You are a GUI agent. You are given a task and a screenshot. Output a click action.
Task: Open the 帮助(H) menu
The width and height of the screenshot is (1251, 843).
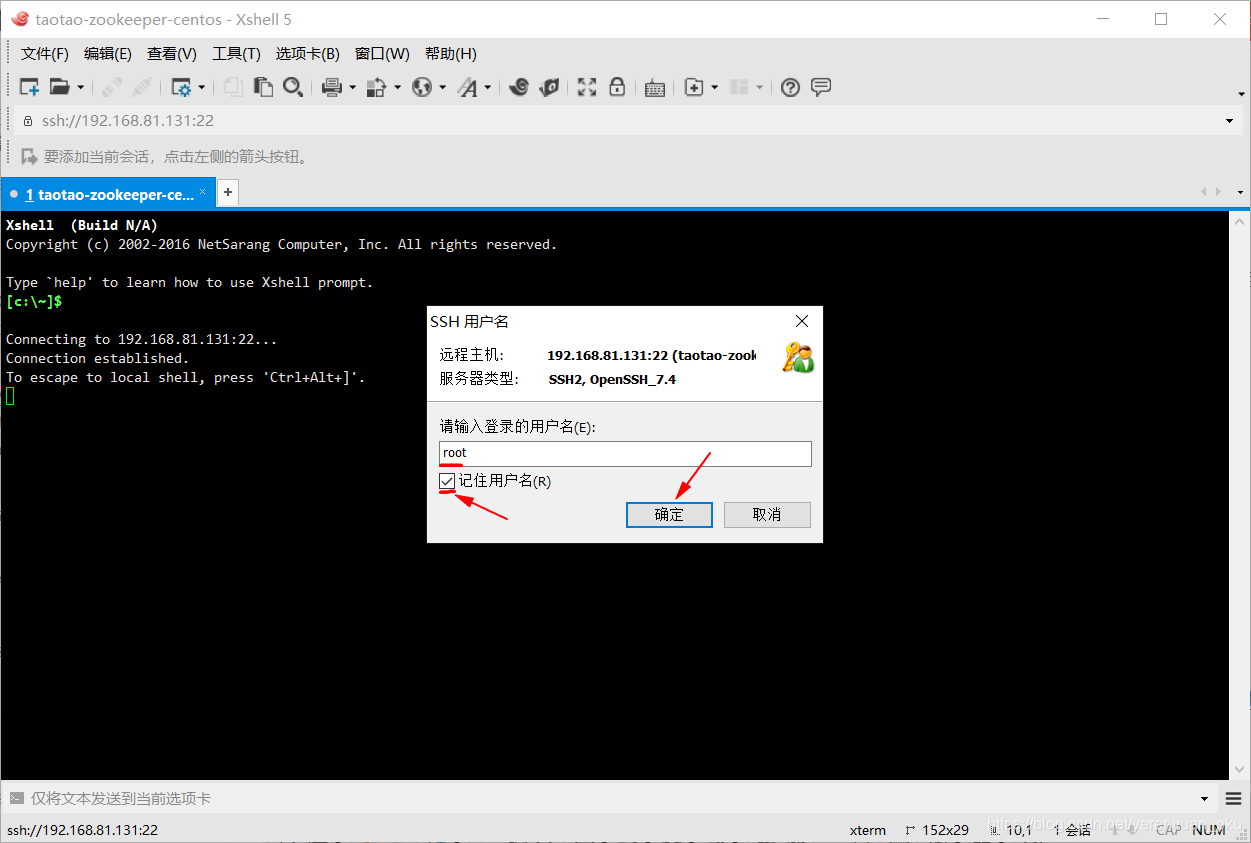tap(451, 54)
